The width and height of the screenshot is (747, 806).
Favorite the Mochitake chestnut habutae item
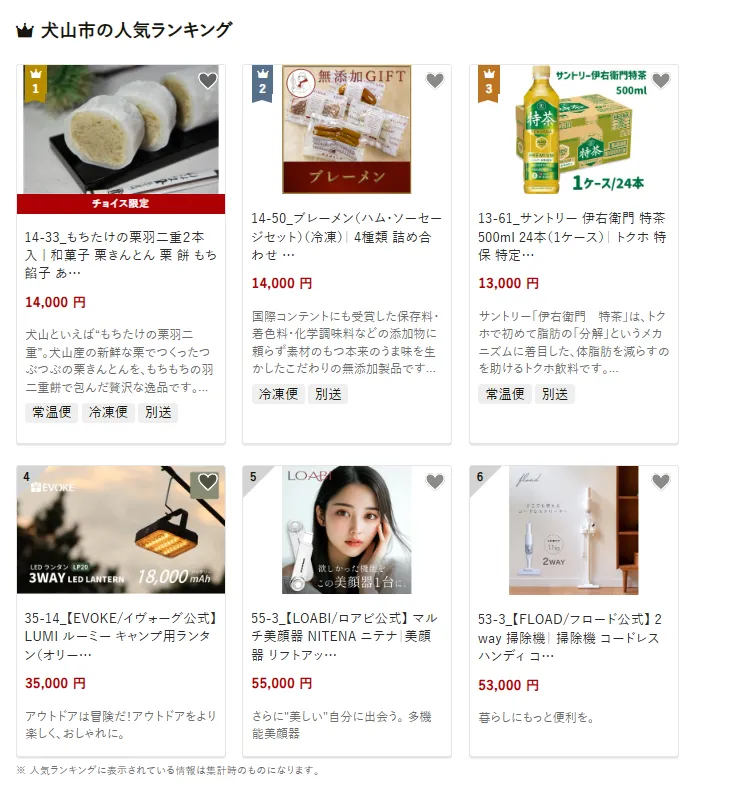coord(208,81)
